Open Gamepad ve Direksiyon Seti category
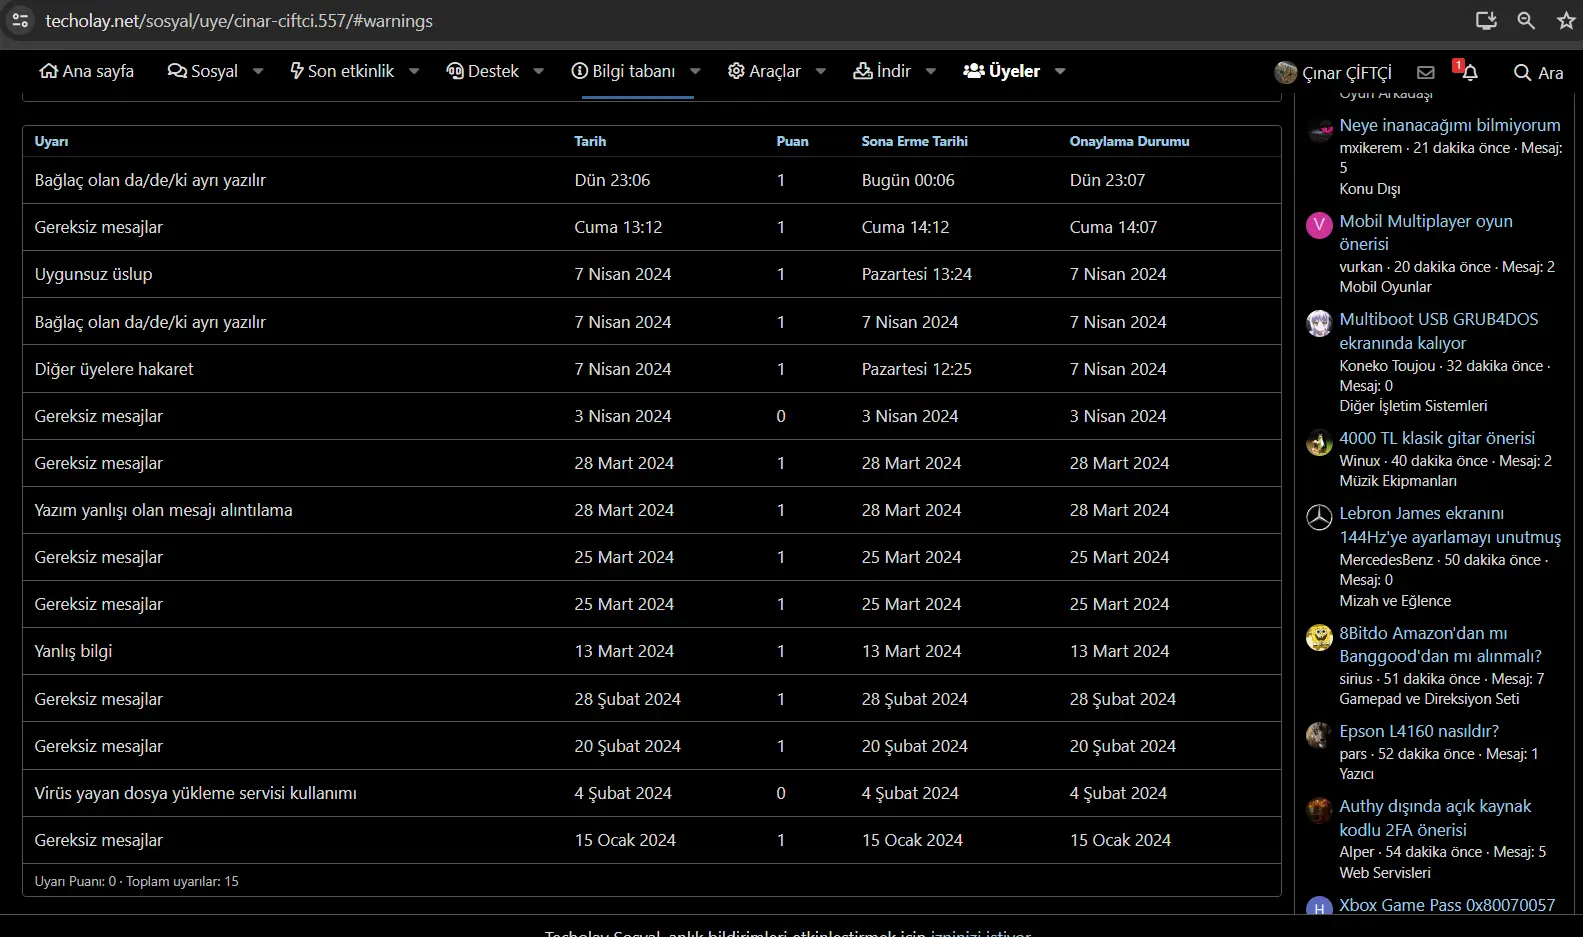The width and height of the screenshot is (1583, 937). [1429, 699]
